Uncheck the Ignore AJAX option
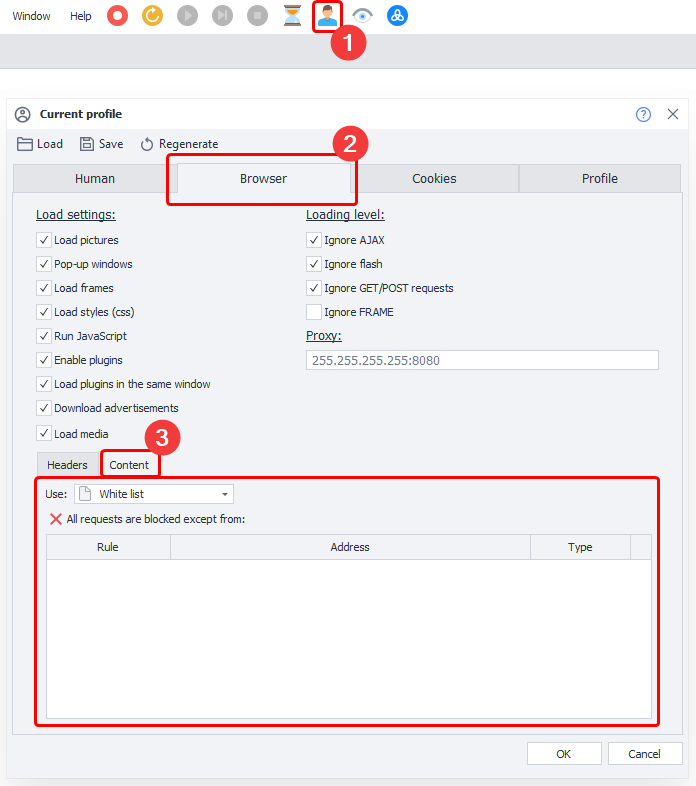The height and width of the screenshot is (786, 696). pyautogui.click(x=314, y=240)
